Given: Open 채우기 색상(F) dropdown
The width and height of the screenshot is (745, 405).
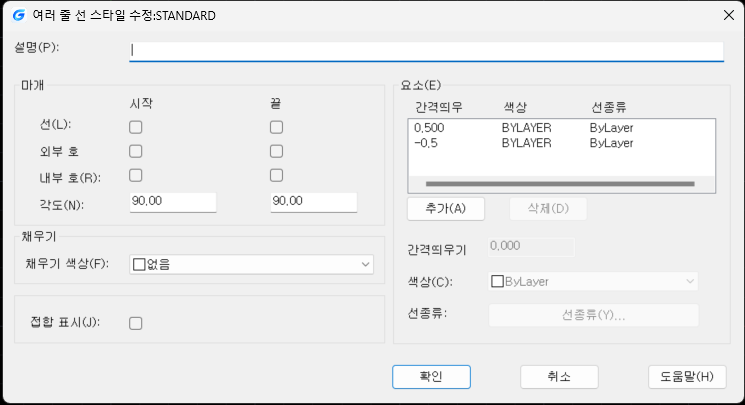Looking at the screenshot, I should click(x=251, y=264).
